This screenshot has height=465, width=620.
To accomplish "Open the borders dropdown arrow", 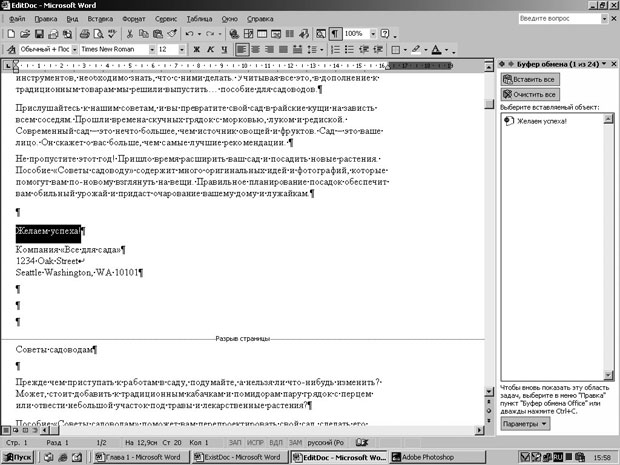I will point(405,49).
